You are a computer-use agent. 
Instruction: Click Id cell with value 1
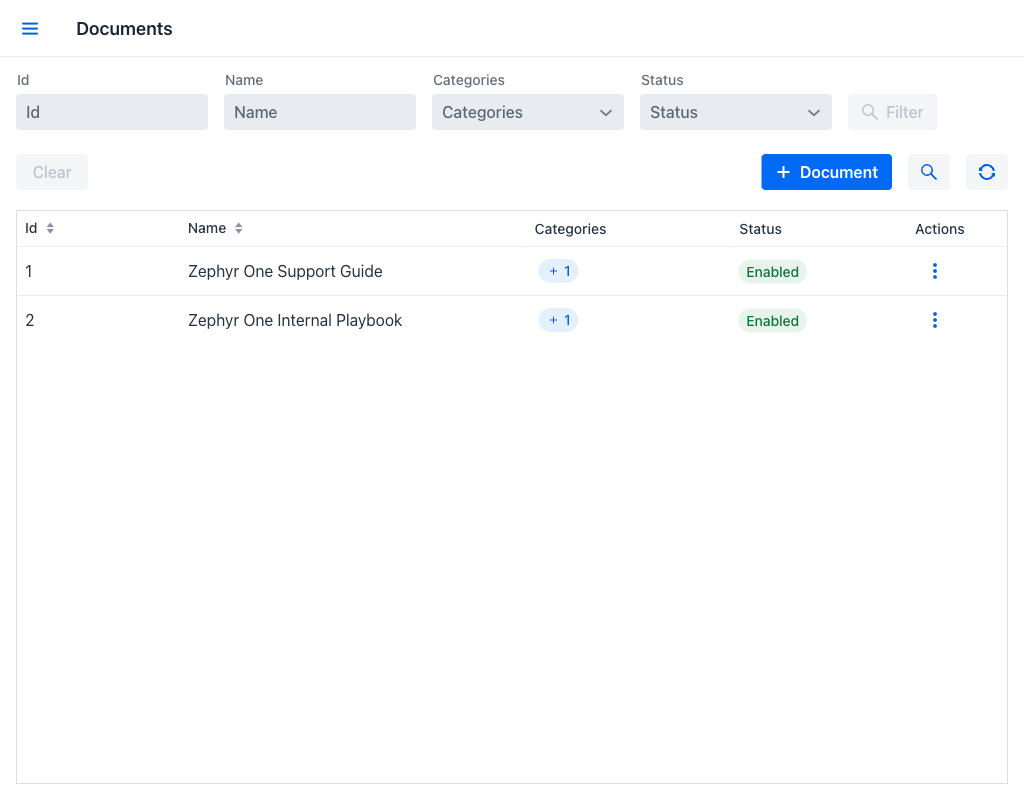(x=29, y=271)
